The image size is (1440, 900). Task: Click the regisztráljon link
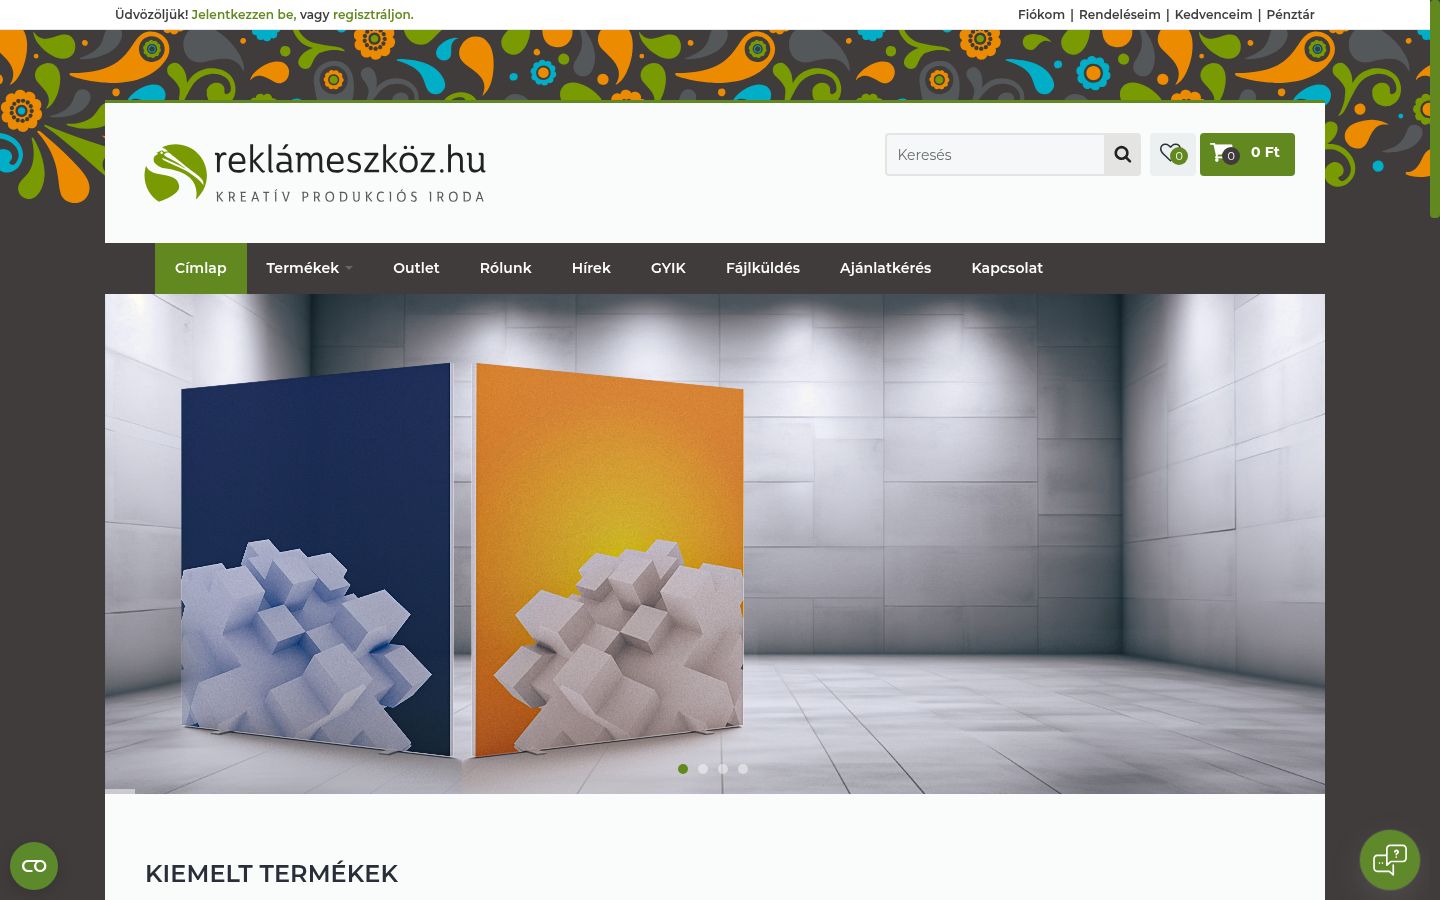click(373, 15)
